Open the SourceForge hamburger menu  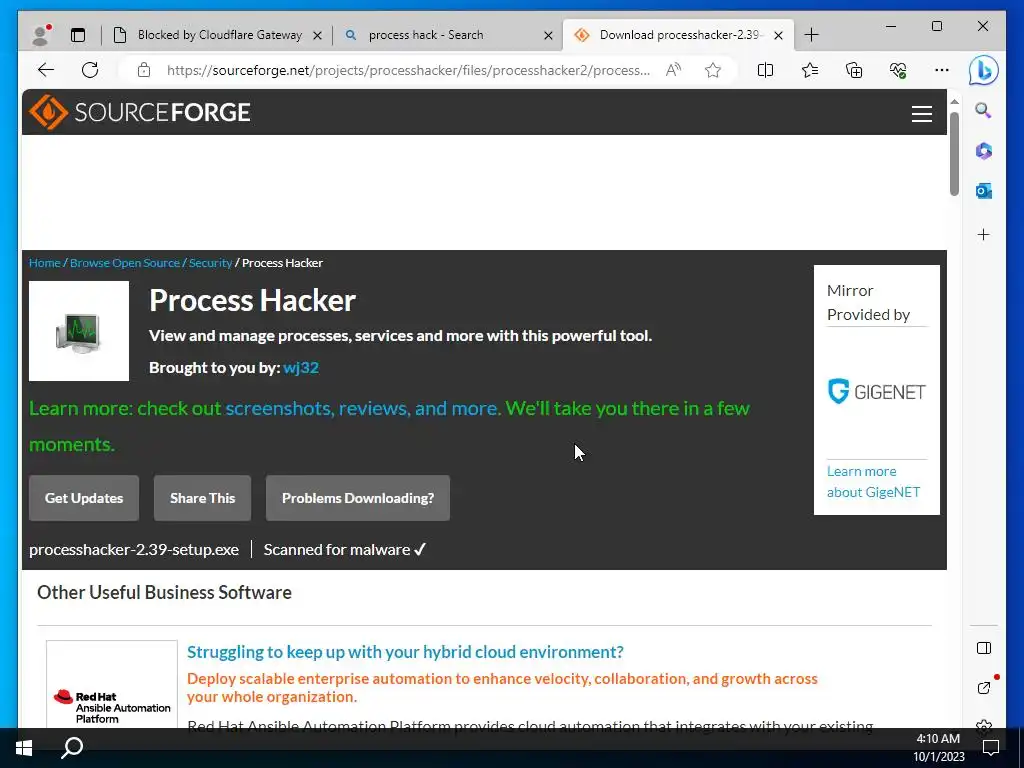coord(921,114)
